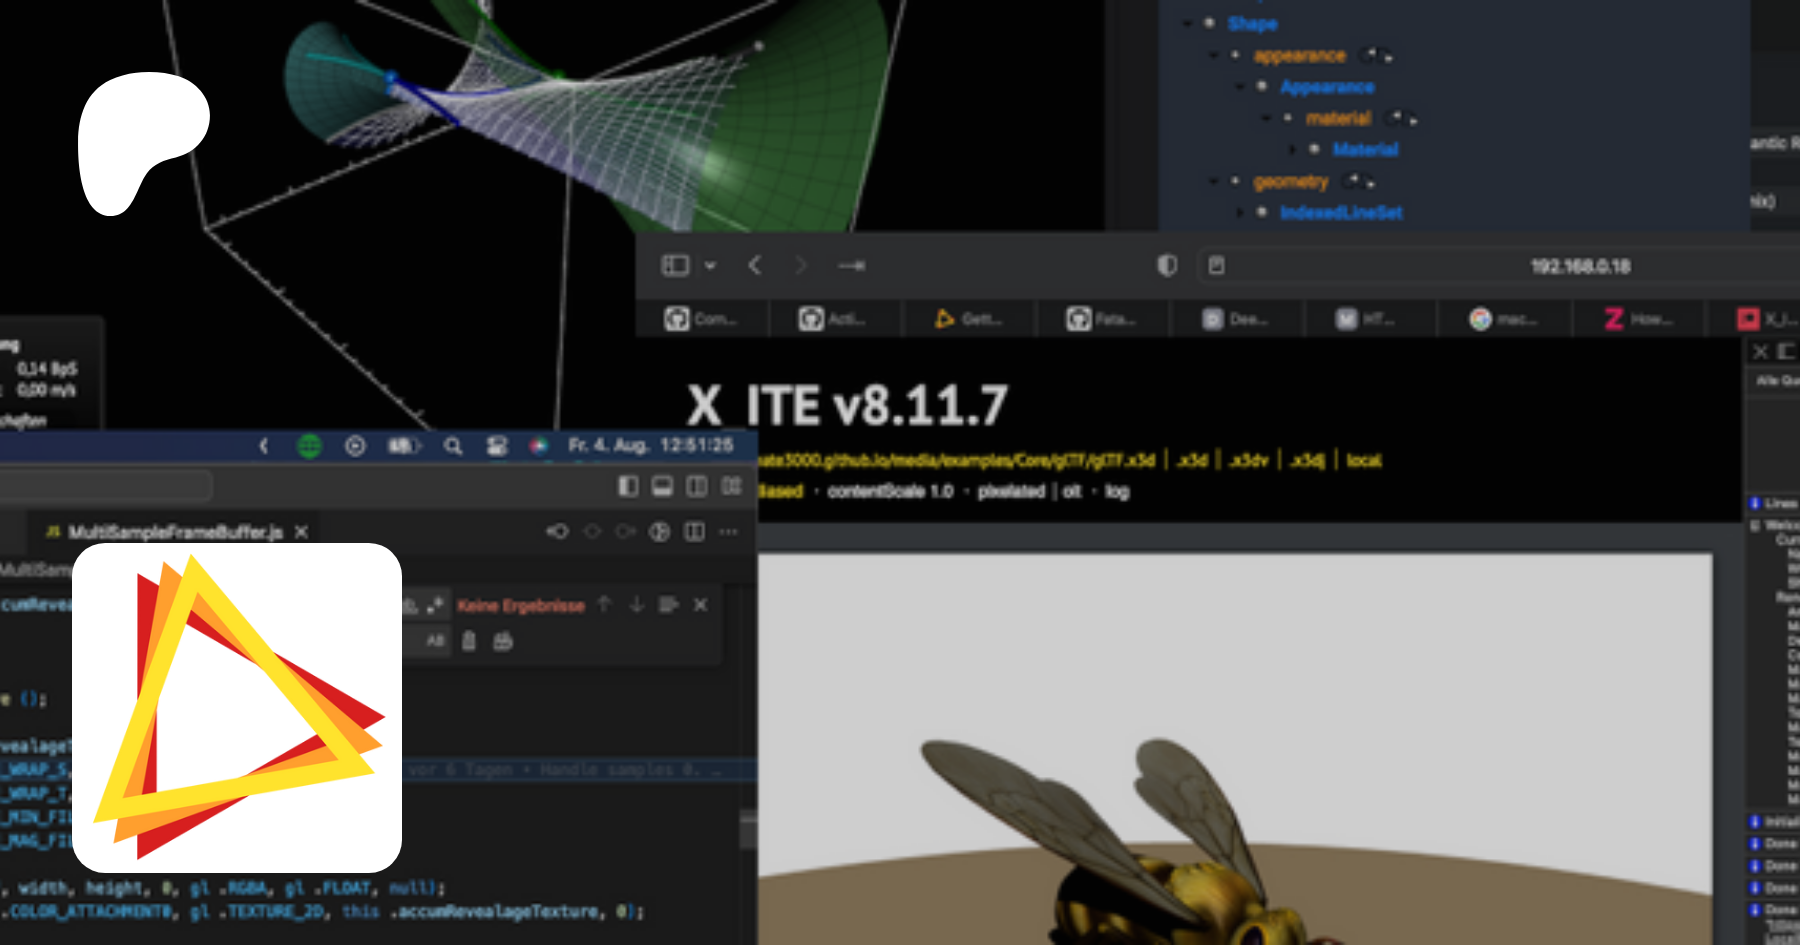Switch to the MultiSampleFrameBuffer.js editor tab
The width and height of the screenshot is (1800, 945).
click(x=175, y=532)
